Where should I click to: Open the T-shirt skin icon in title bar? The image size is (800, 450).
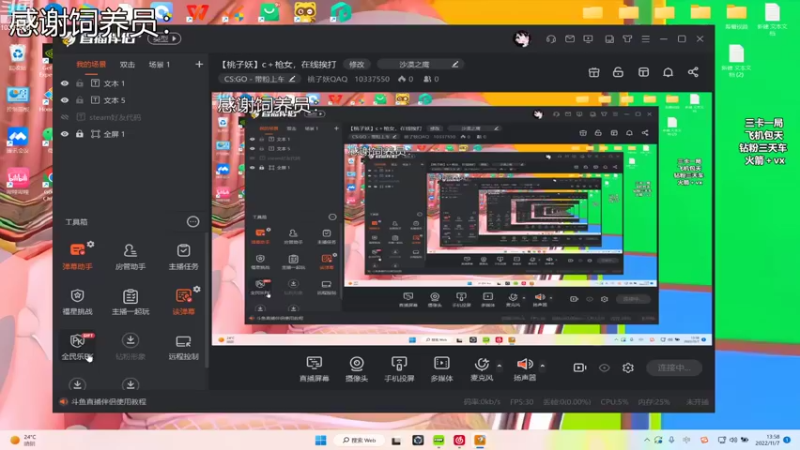(x=628, y=39)
